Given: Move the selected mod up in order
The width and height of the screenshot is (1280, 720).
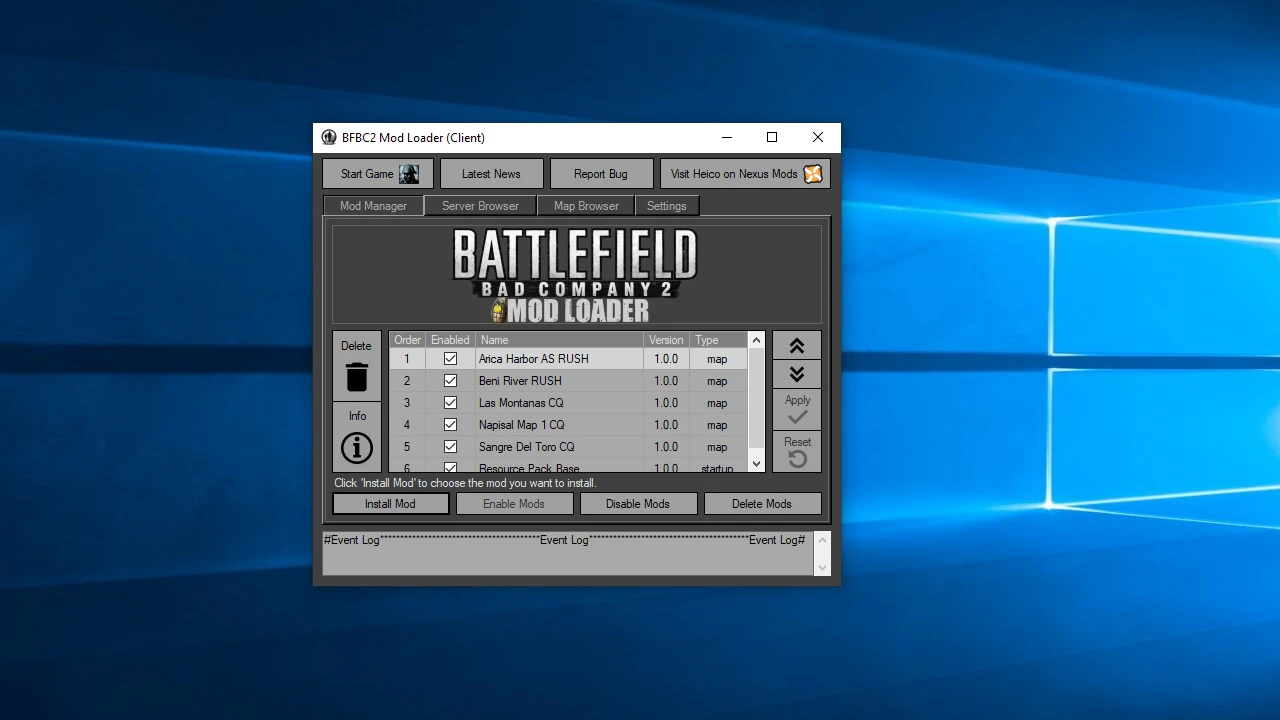Looking at the screenshot, I should (x=797, y=346).
